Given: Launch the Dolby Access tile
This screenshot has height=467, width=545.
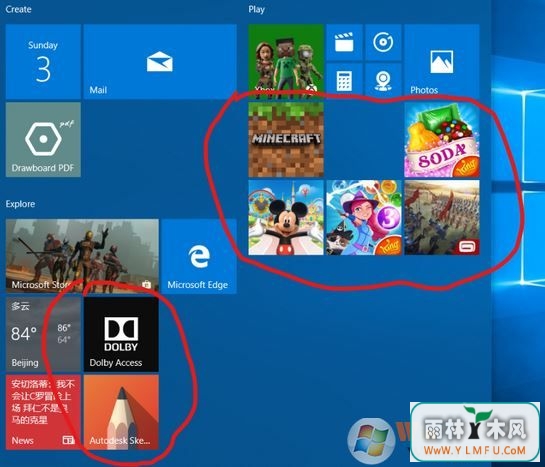Looking at the screenshot, I should (121, 334).
